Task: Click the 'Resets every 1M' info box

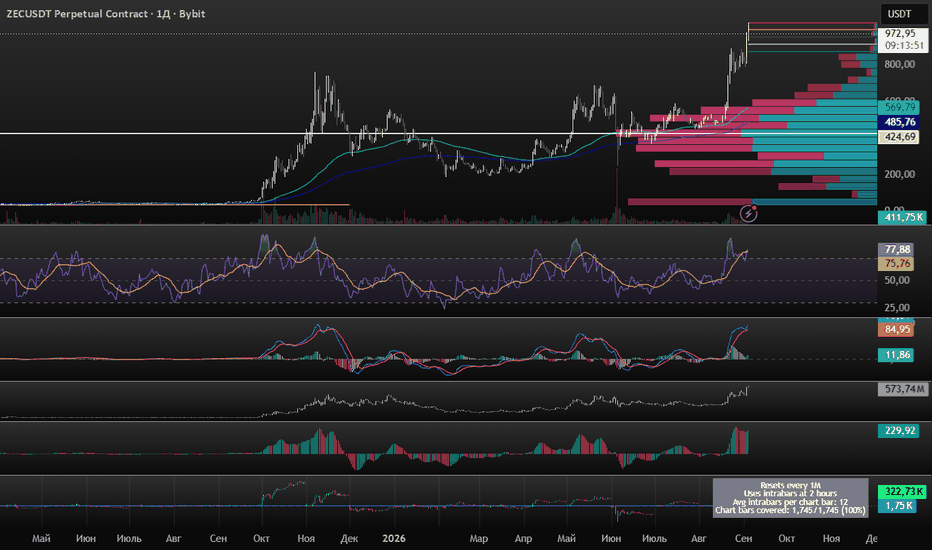Action: coord(791,498)
